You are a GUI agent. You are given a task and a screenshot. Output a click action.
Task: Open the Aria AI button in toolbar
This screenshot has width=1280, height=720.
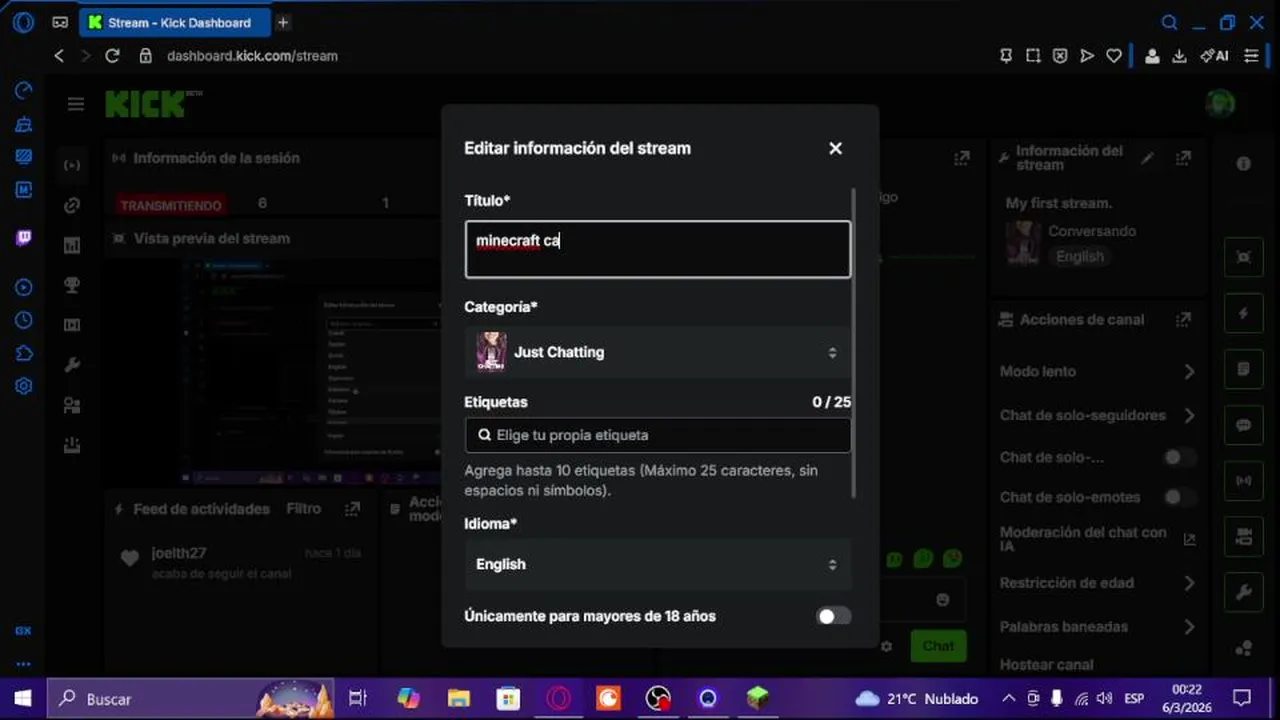pos(1214,56)
